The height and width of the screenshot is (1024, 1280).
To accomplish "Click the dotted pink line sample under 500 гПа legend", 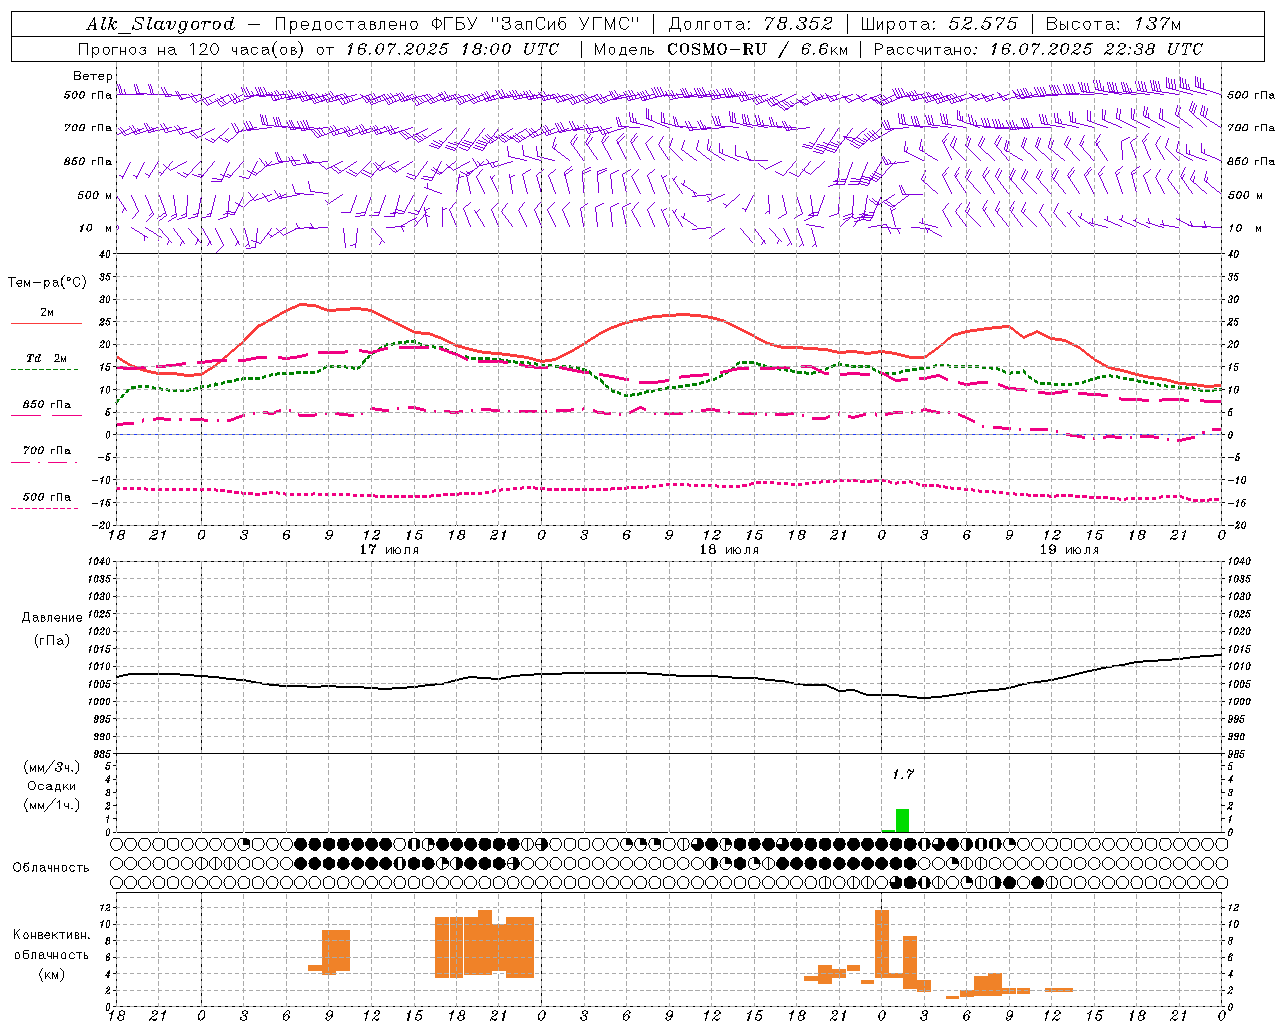I will tap(44, 509).
